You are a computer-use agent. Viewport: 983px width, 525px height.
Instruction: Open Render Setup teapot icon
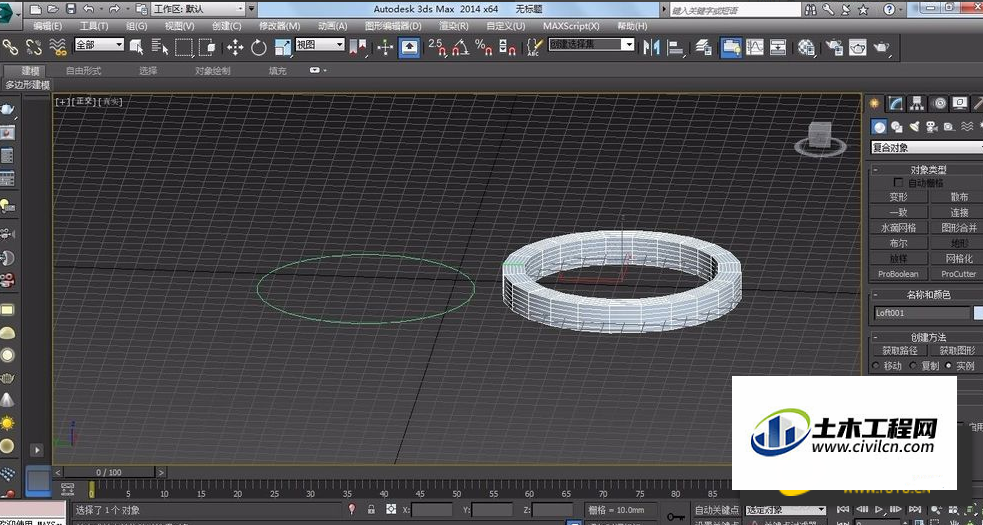click(834, 47)
